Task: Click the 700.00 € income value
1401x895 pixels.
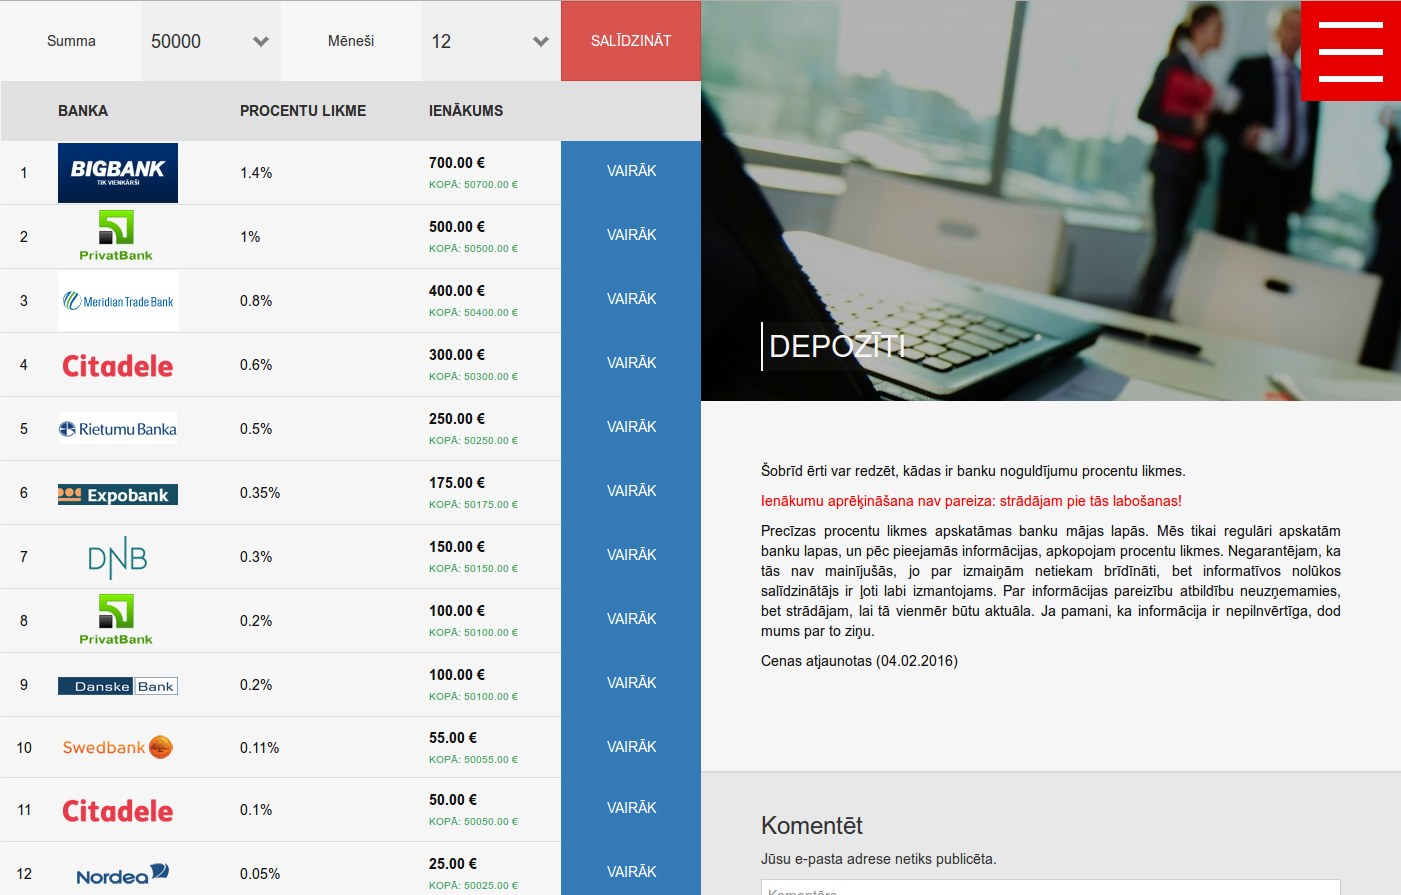Action: (457, 163)
